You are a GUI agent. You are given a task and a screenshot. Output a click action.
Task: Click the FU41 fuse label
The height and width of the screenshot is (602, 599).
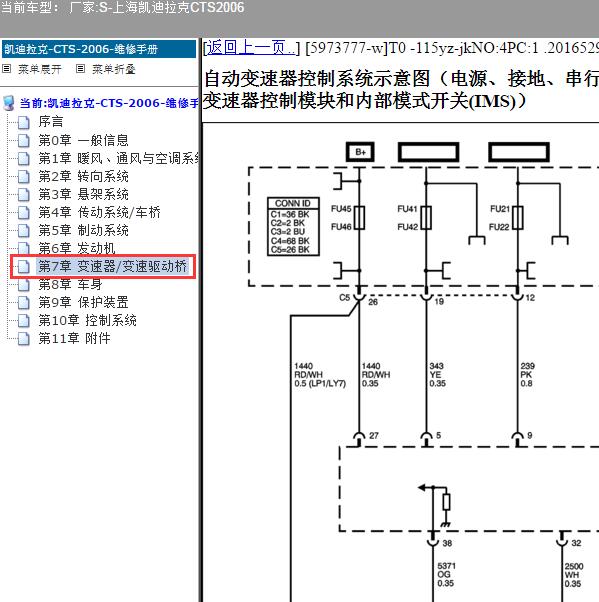[x=407, y=209]
